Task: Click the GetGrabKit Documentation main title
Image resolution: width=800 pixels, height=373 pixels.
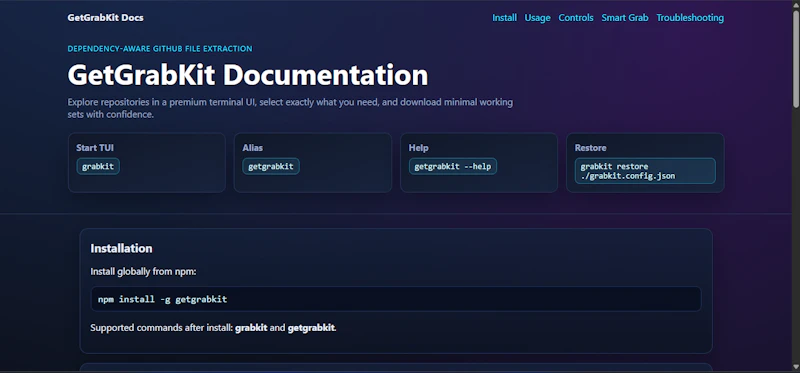Action: click(247, 75)
